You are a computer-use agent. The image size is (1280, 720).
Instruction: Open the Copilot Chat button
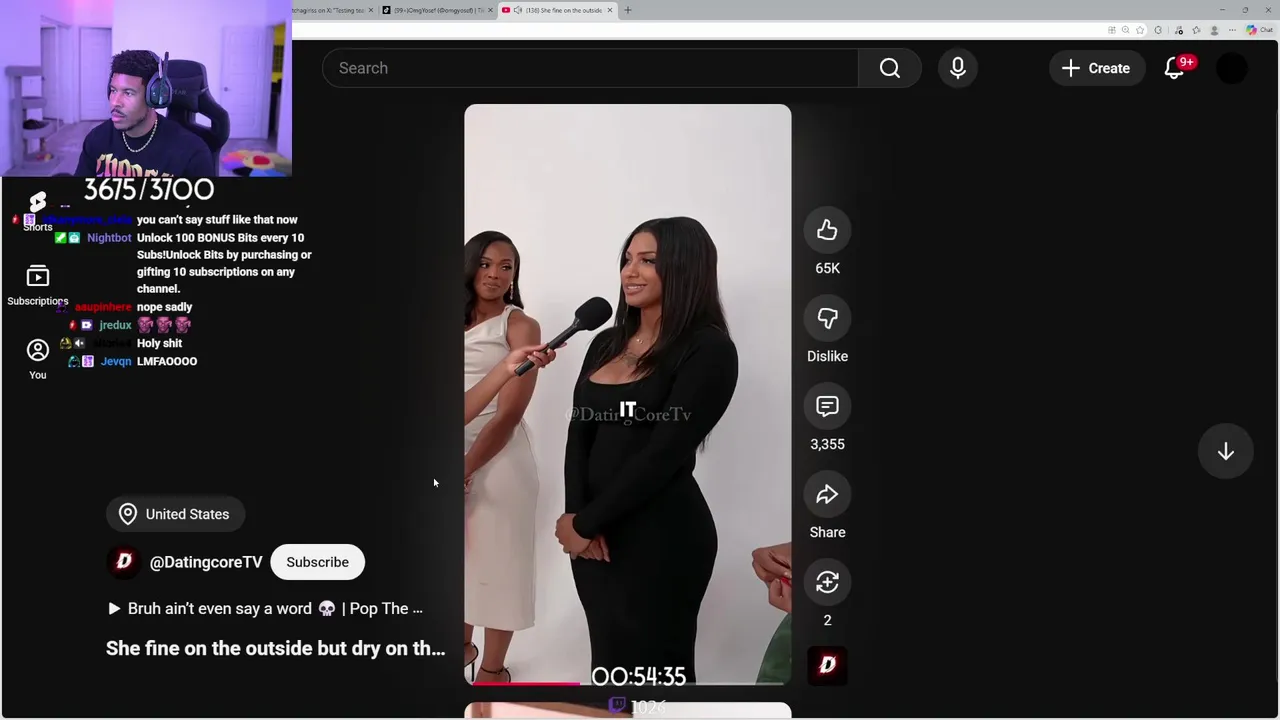(x=1259, y=30)
